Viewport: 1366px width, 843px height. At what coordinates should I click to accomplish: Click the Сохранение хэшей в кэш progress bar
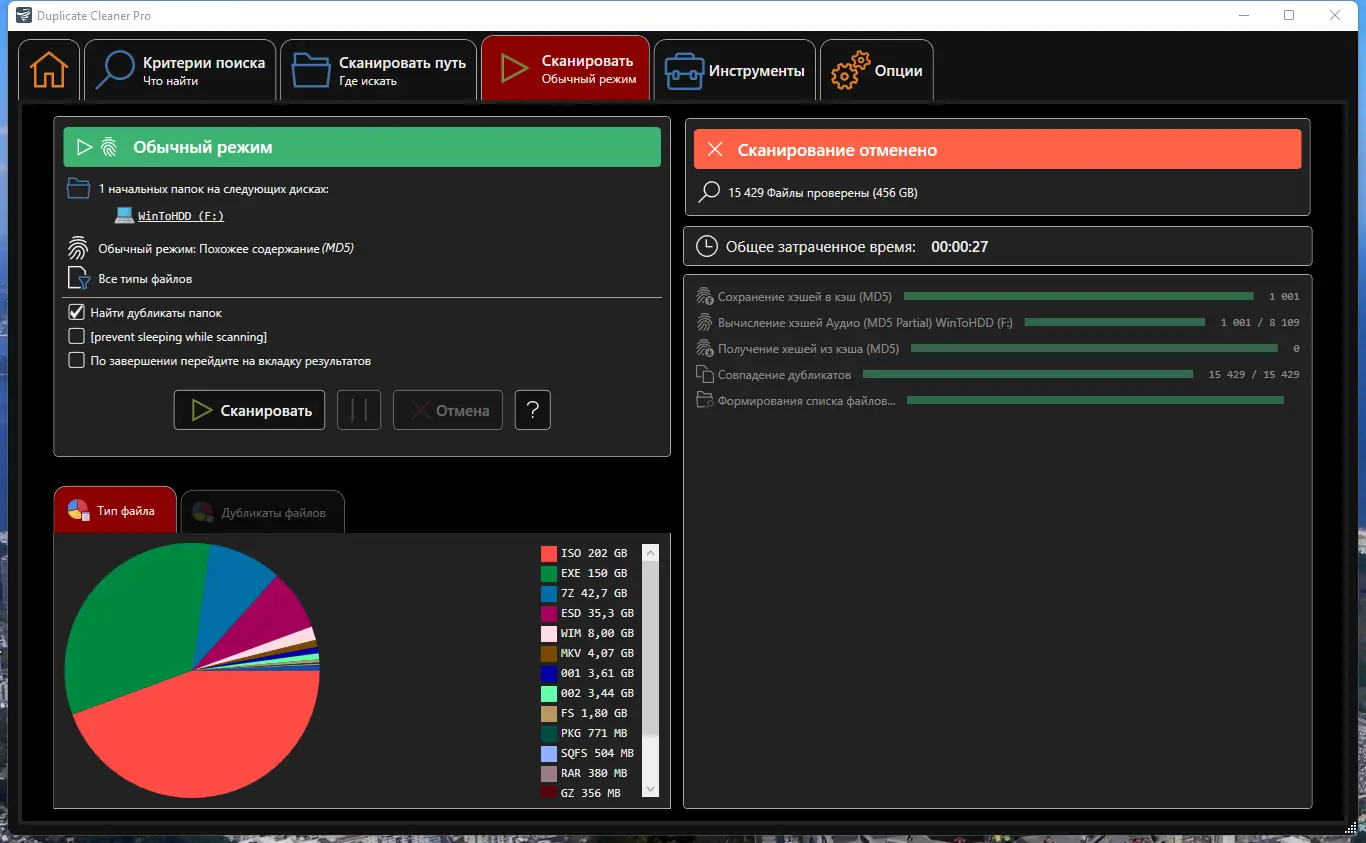1078,296
